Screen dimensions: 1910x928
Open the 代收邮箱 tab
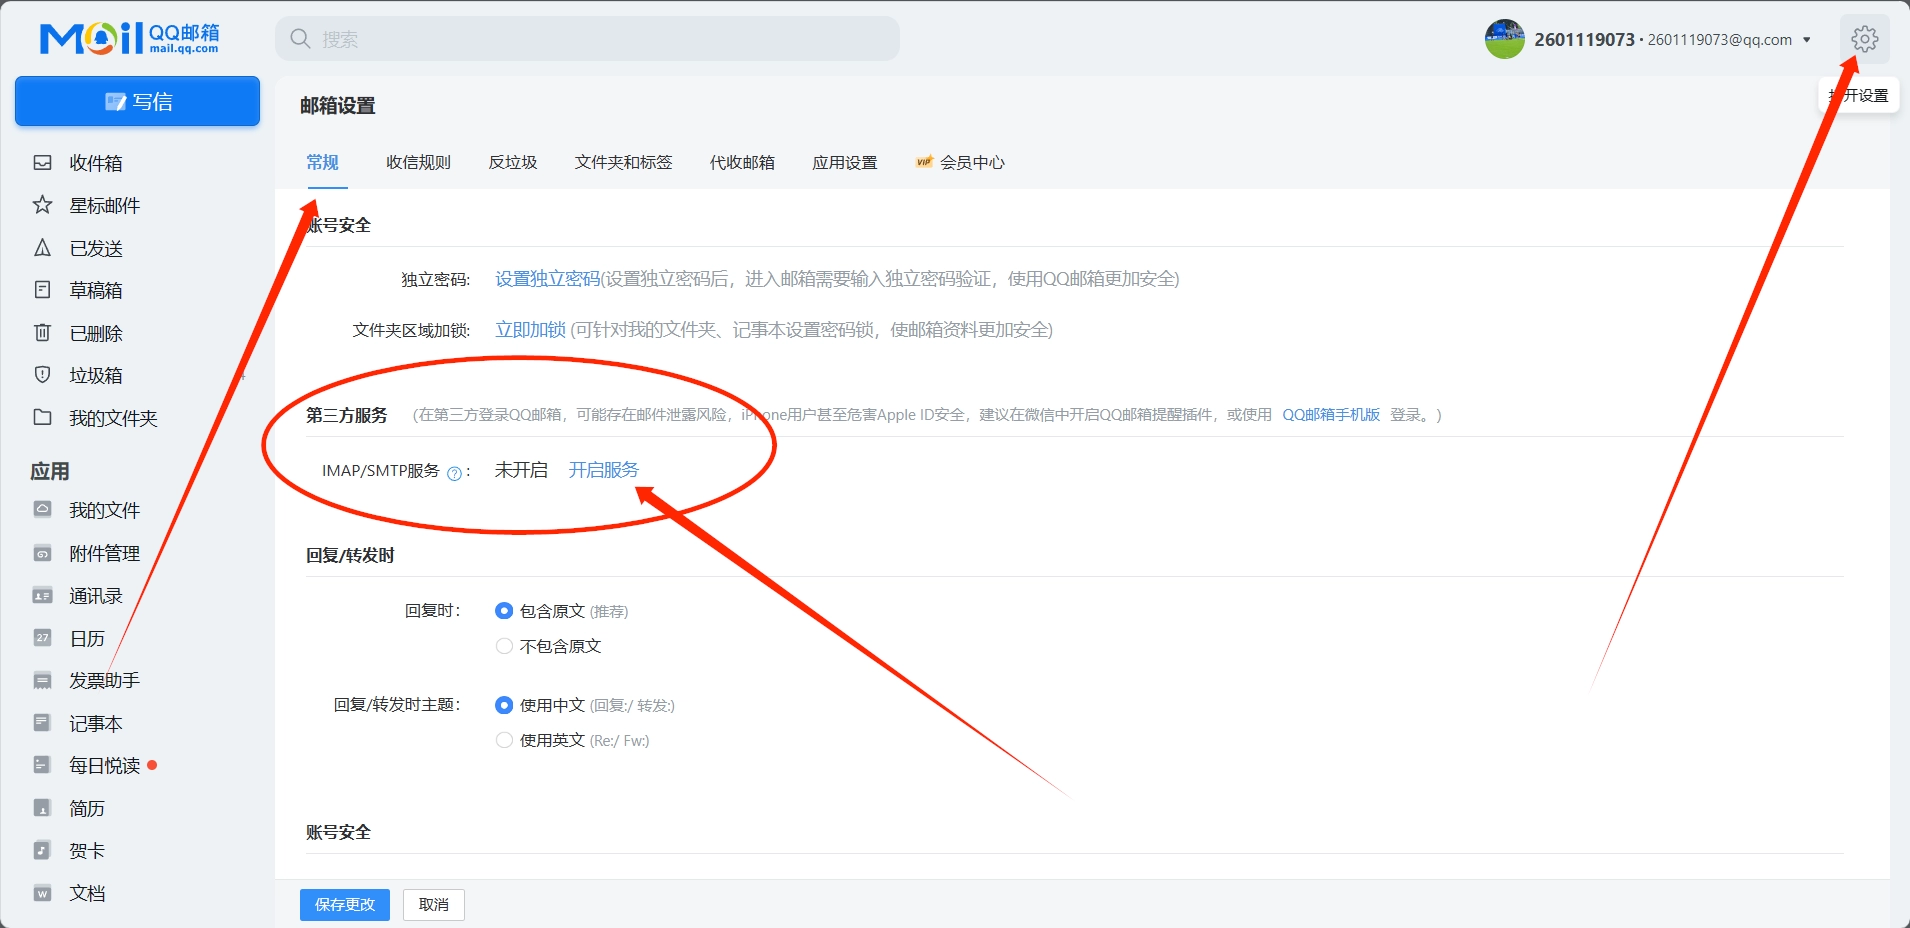[742, 162]
